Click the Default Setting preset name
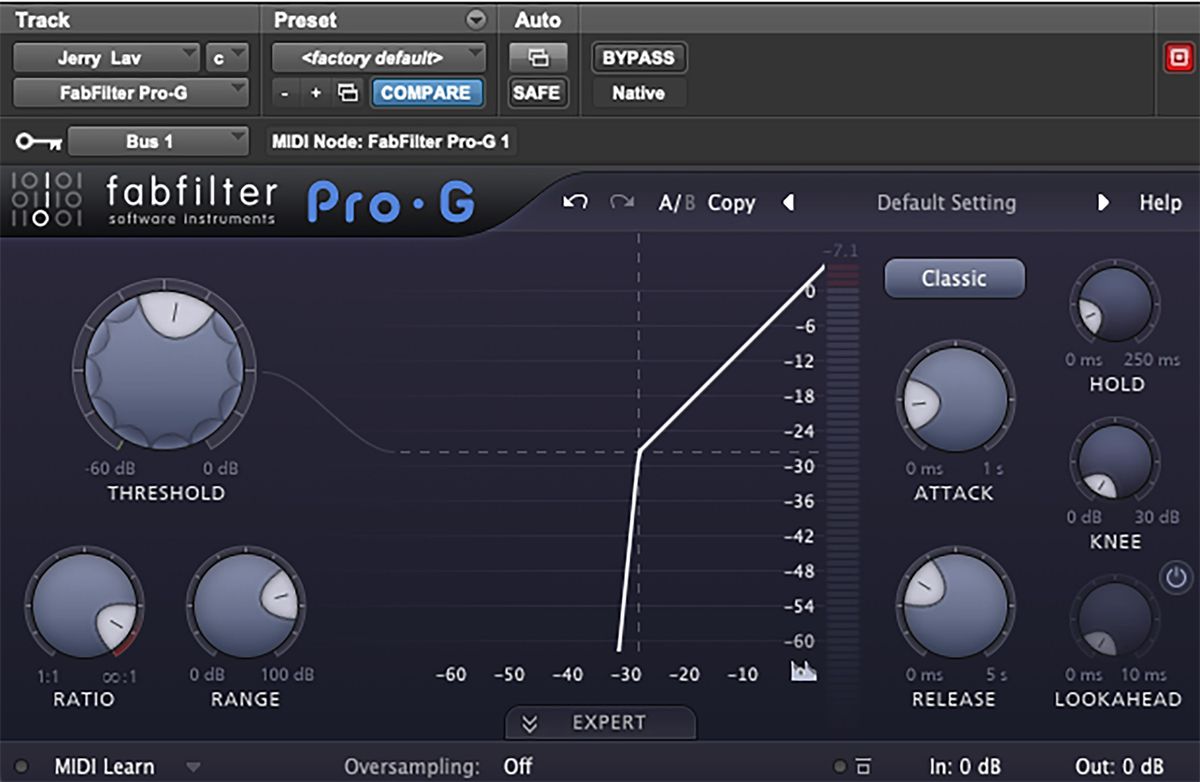Screen dimensions: 1200x782 (x=946, y=203)
